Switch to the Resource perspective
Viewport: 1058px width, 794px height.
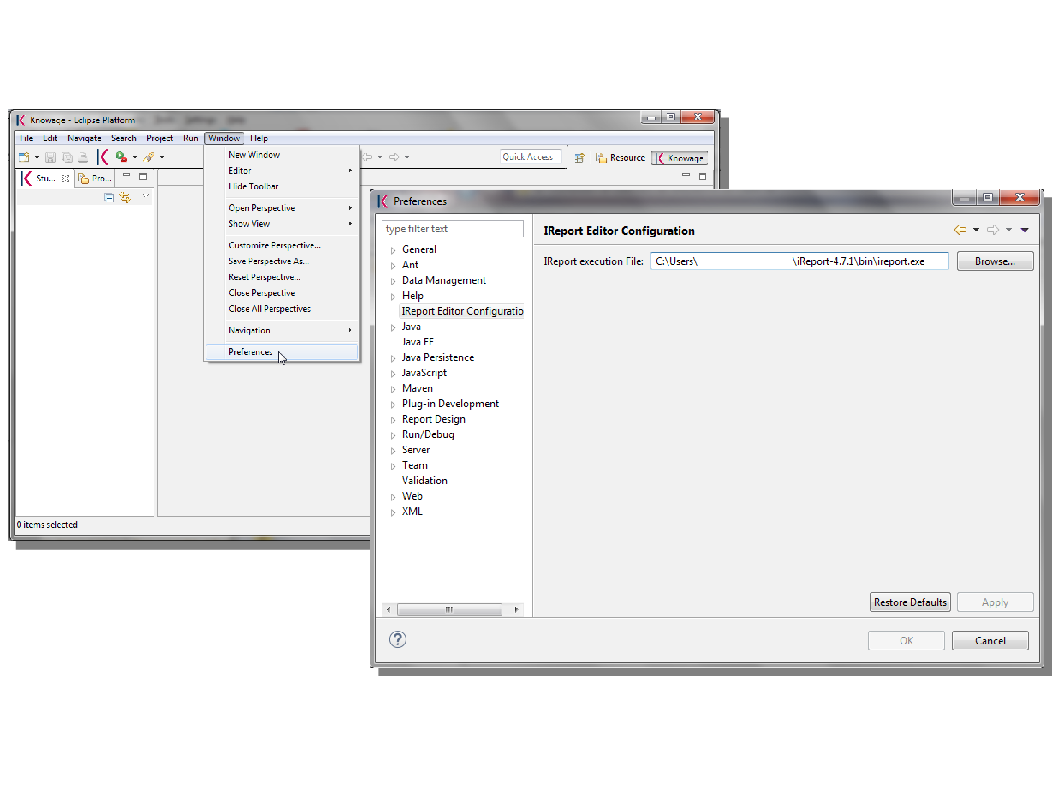tap(620, 158)
